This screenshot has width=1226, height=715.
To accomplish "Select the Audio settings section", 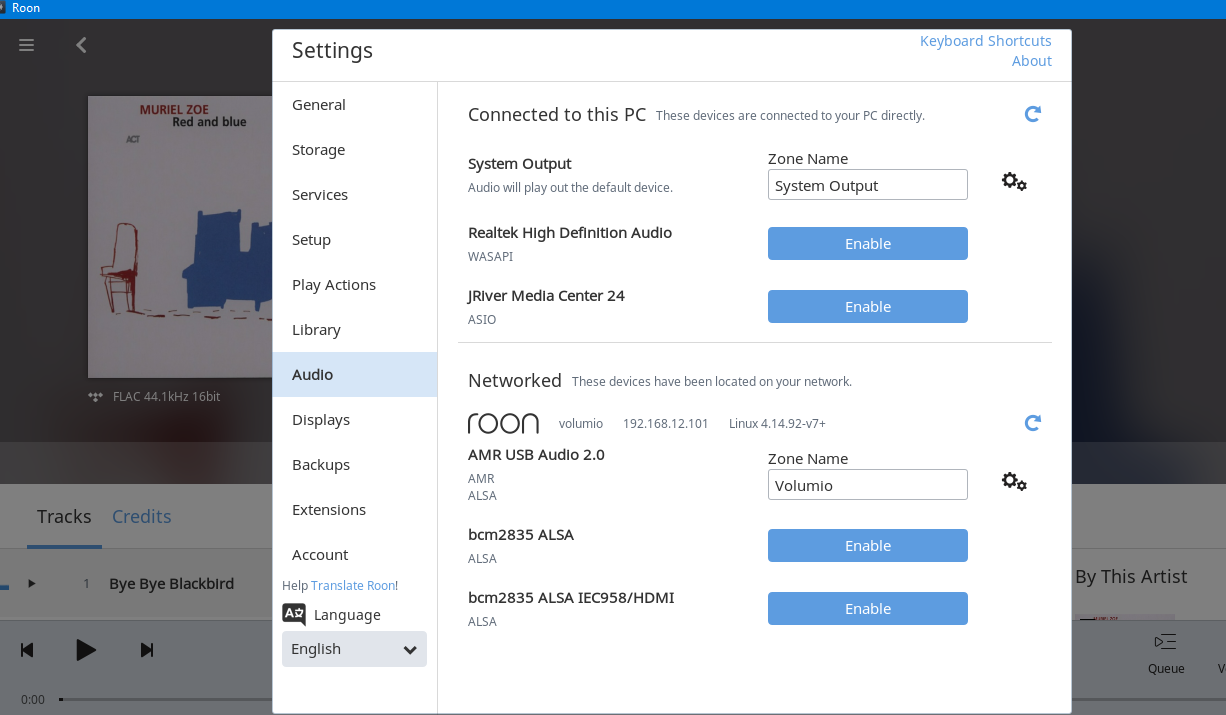I will (354, 375).
